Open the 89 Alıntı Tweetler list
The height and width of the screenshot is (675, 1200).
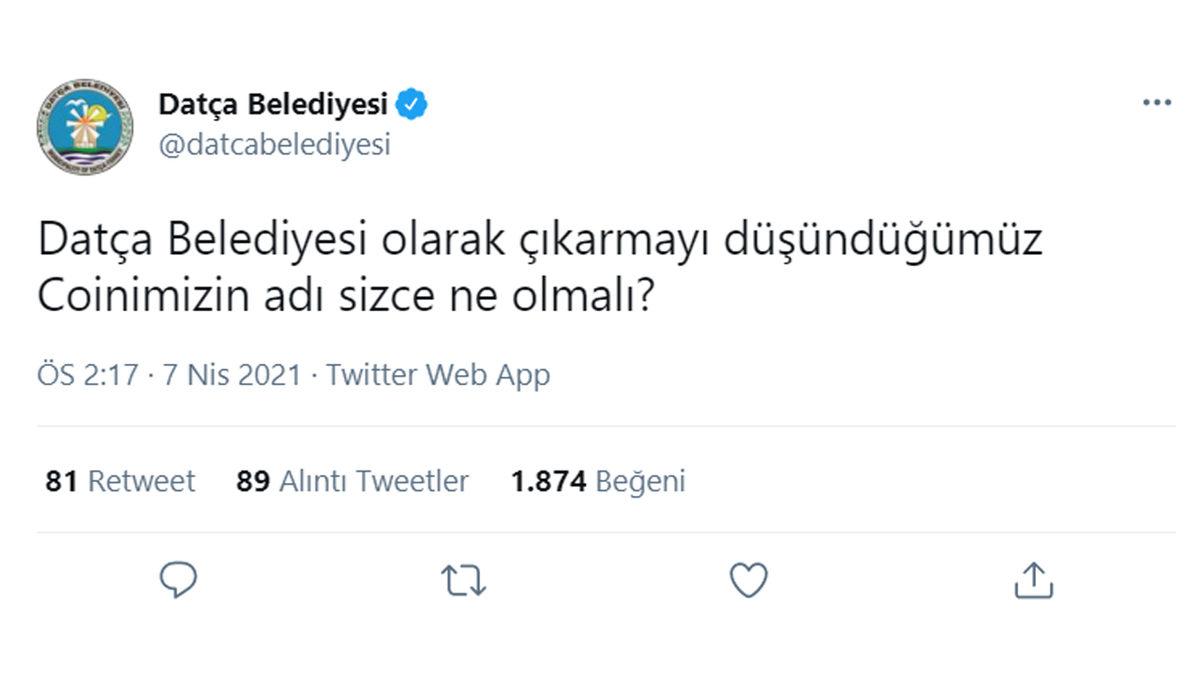click(x=352, y=481)
